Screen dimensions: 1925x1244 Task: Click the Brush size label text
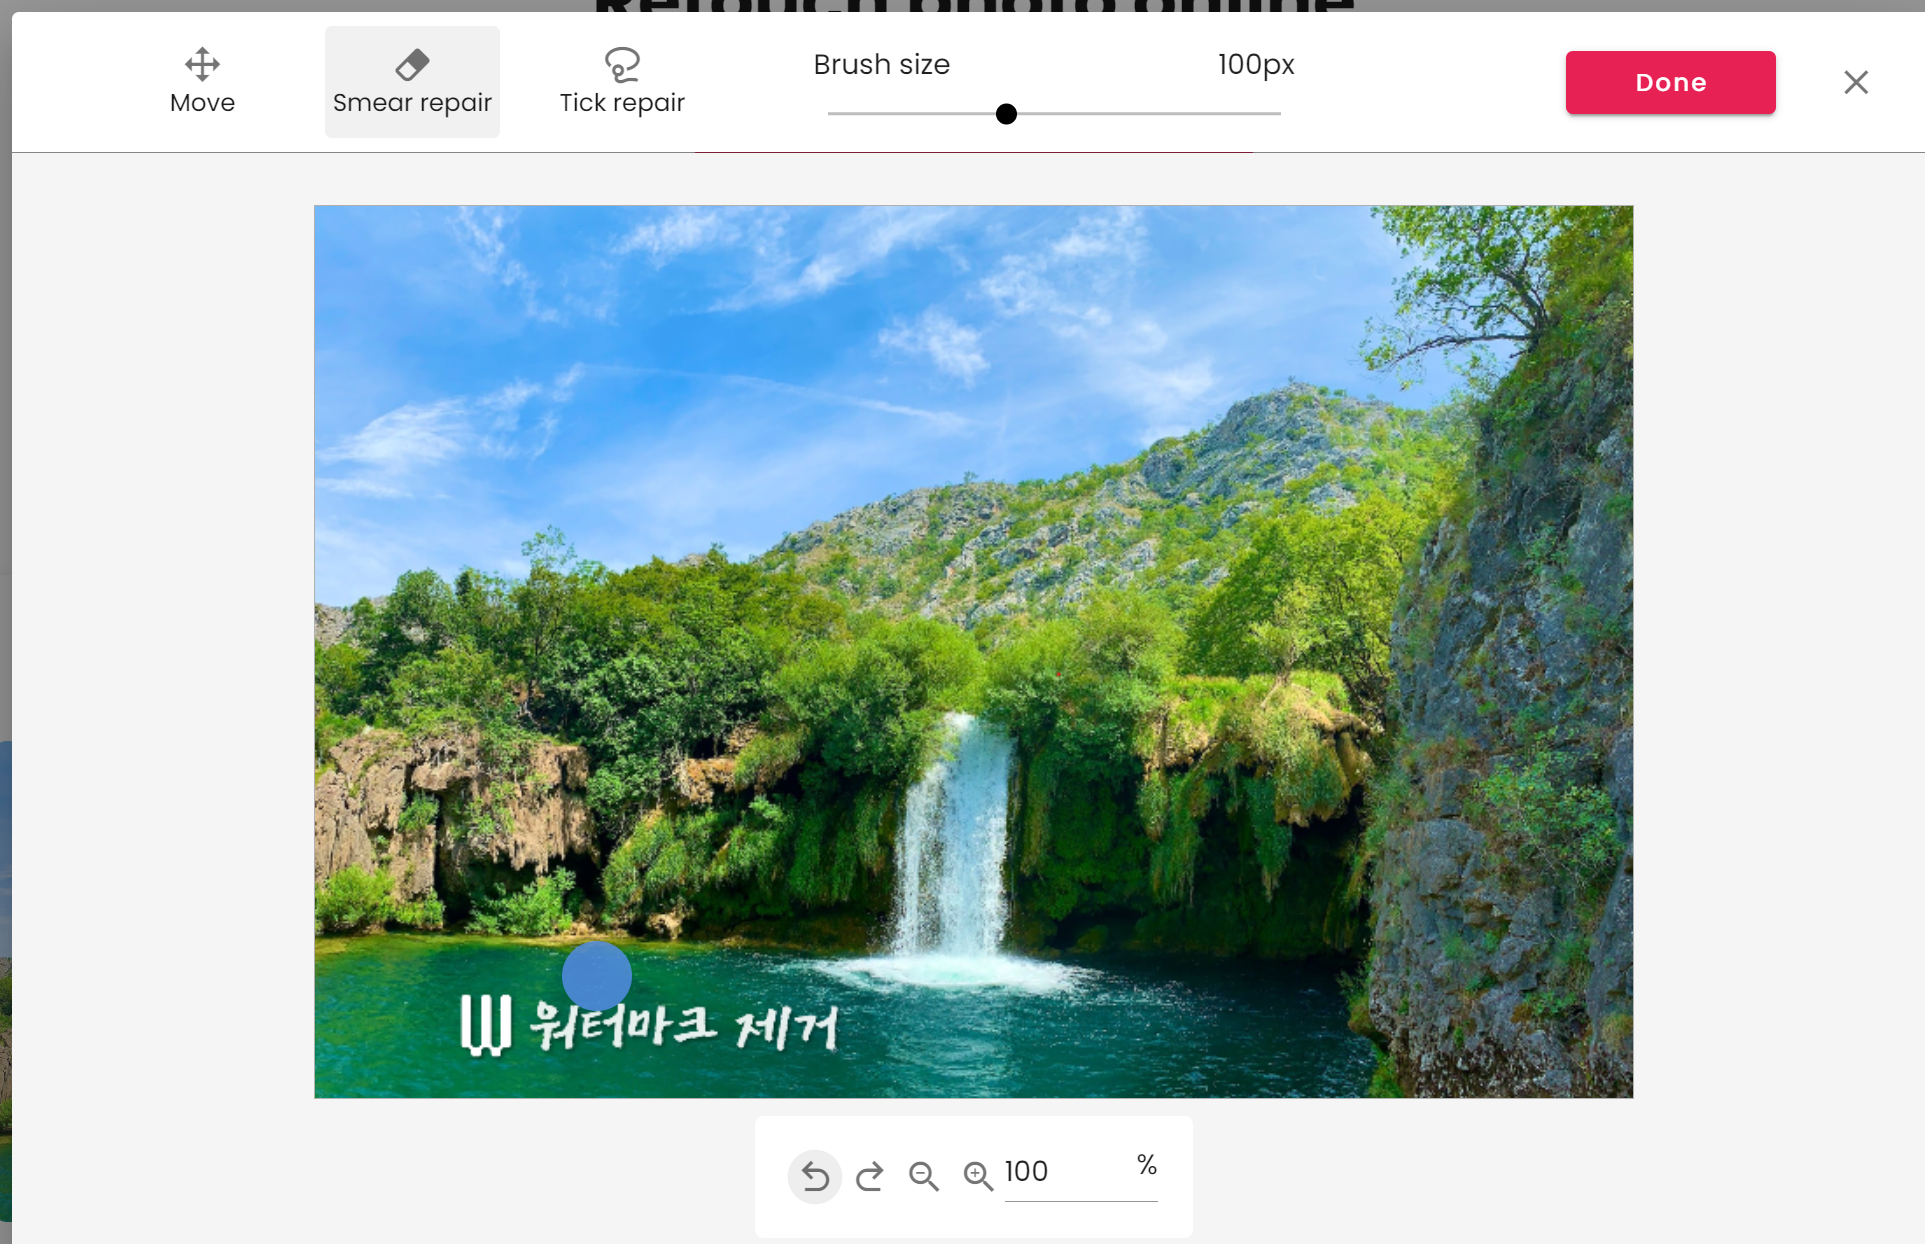[881, 65]
